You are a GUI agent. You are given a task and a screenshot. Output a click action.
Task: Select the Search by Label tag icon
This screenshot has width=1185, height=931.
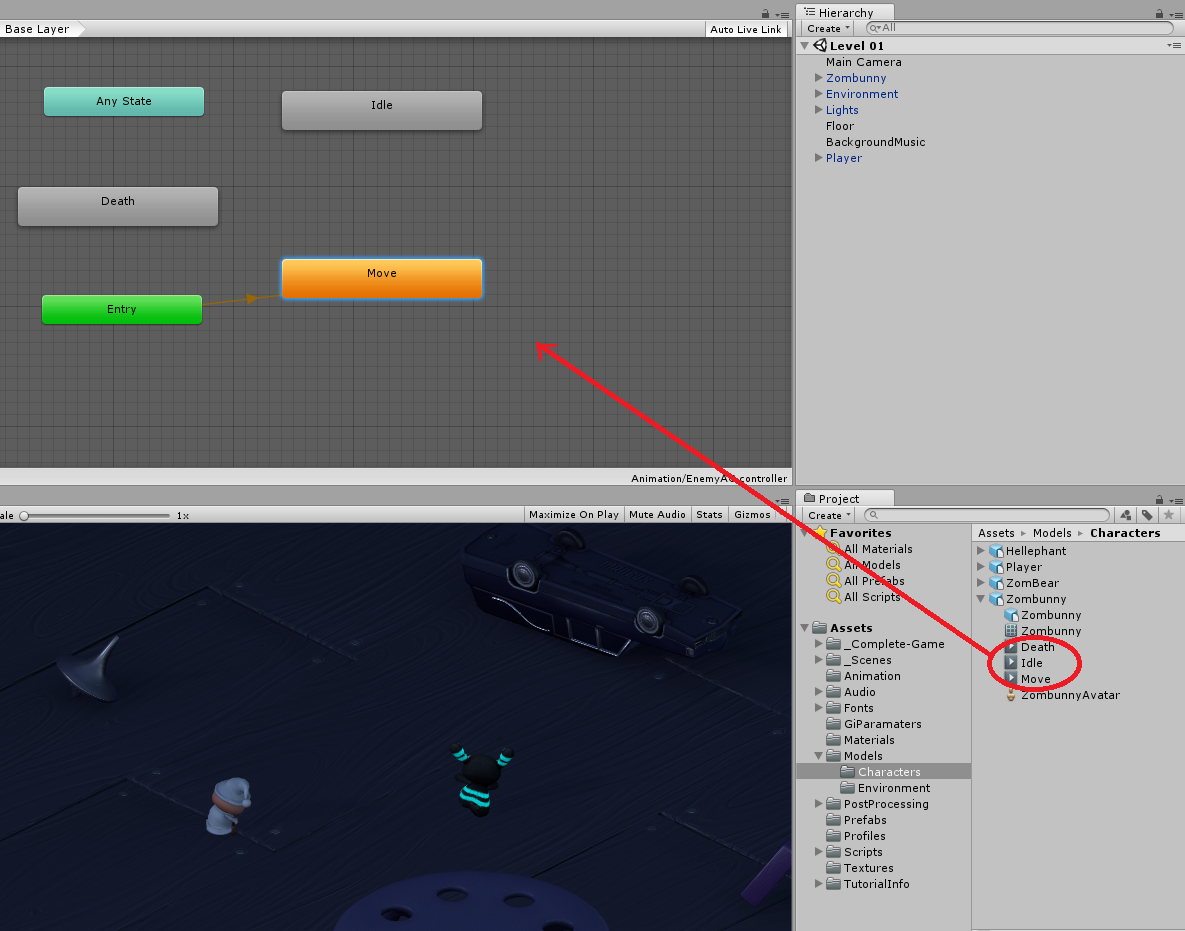(x=1147, y=515)
